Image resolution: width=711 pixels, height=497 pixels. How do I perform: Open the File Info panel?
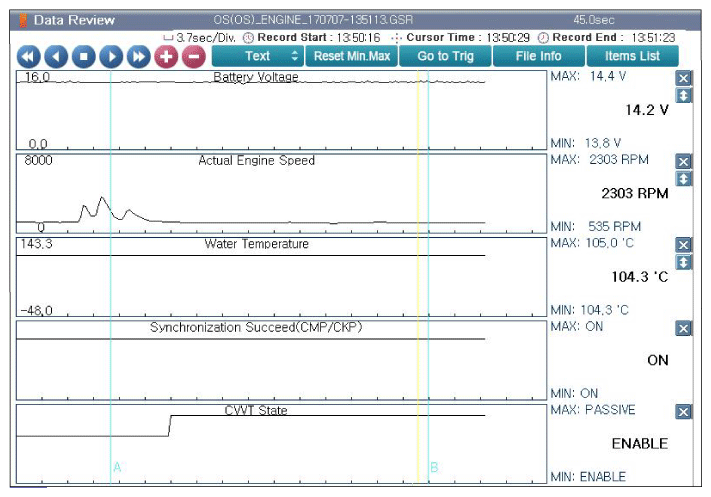tap(539, 56)
